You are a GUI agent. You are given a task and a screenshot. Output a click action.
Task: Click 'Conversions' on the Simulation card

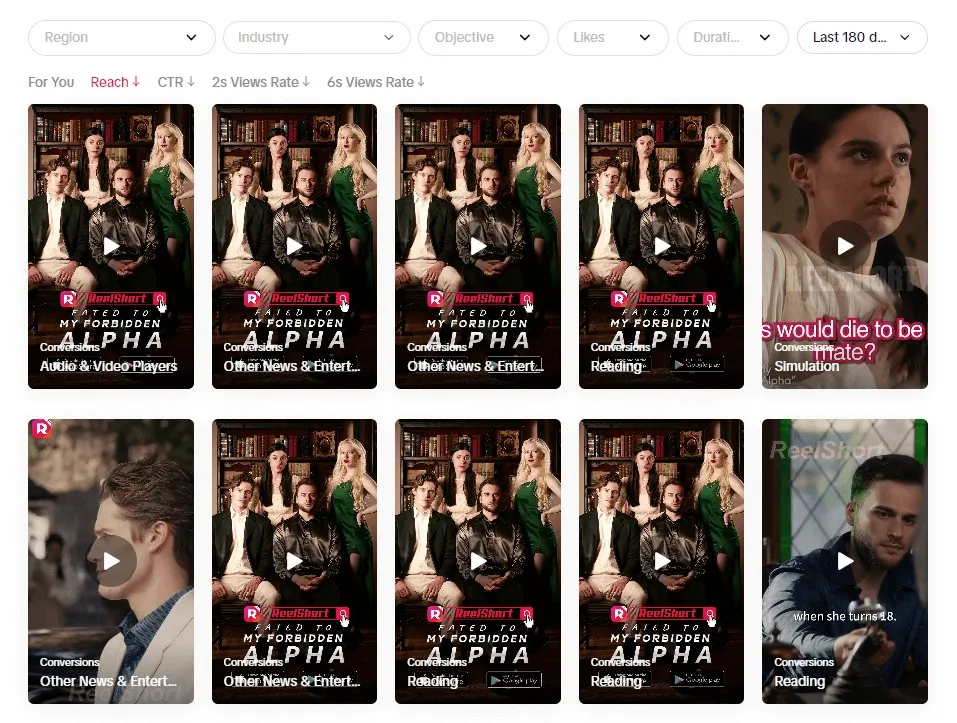(804, 347)
